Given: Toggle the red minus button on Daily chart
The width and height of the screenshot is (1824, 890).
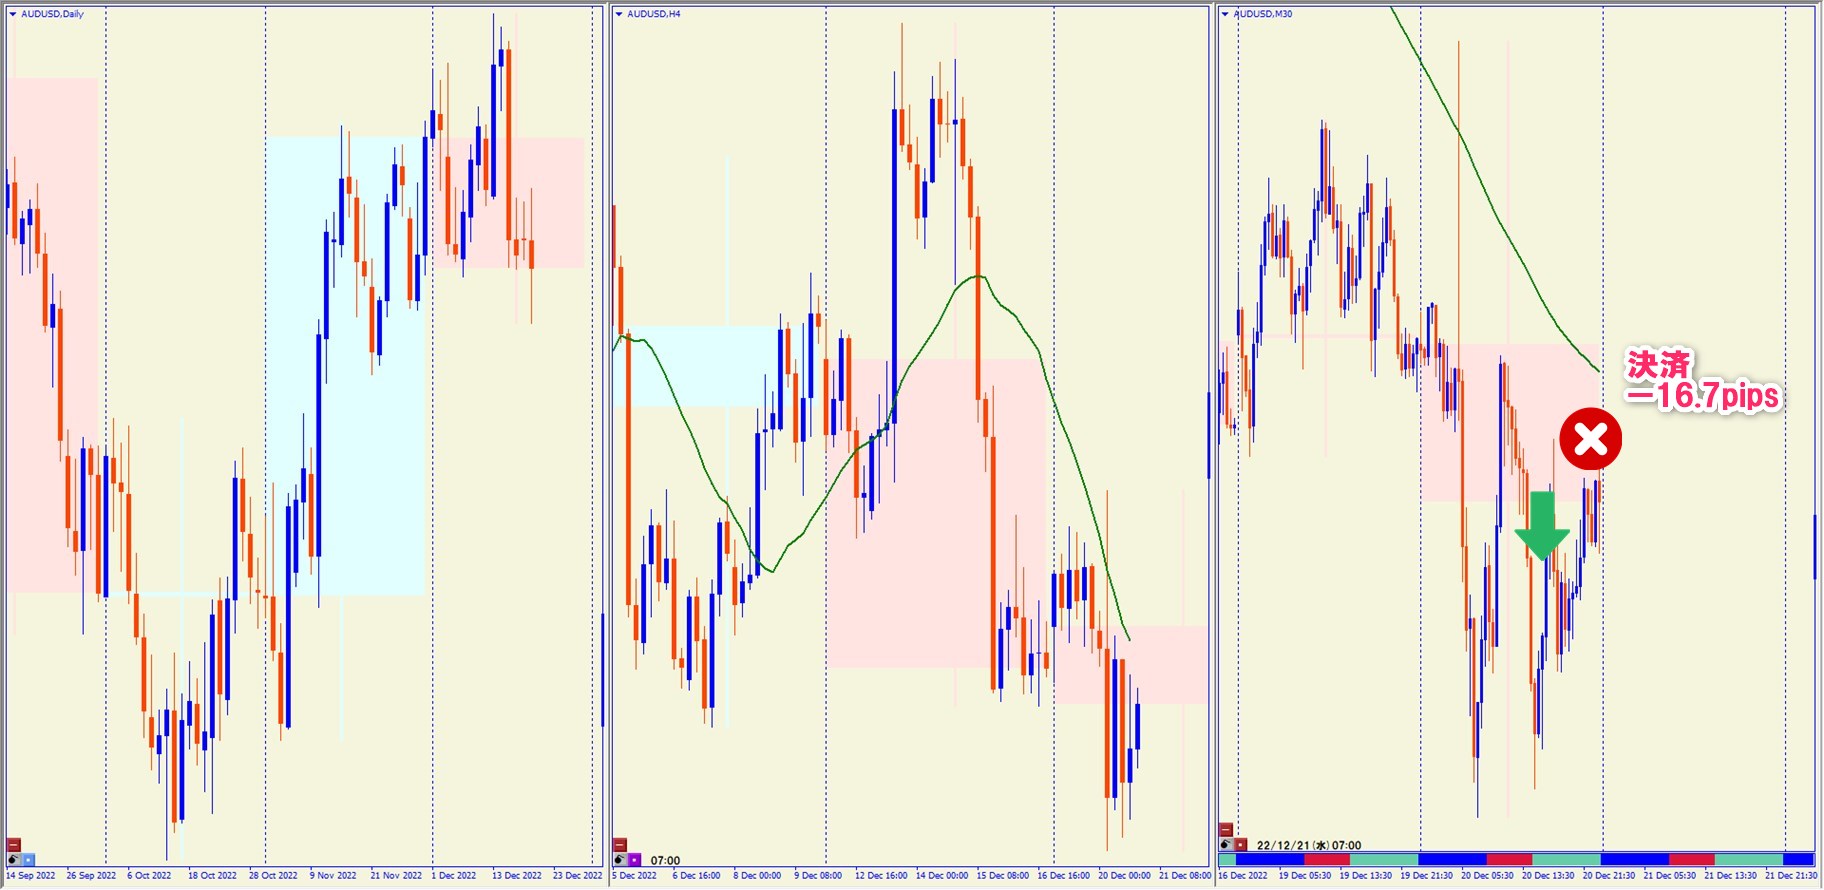Looking at the screenshot, I should coord(13,845).
